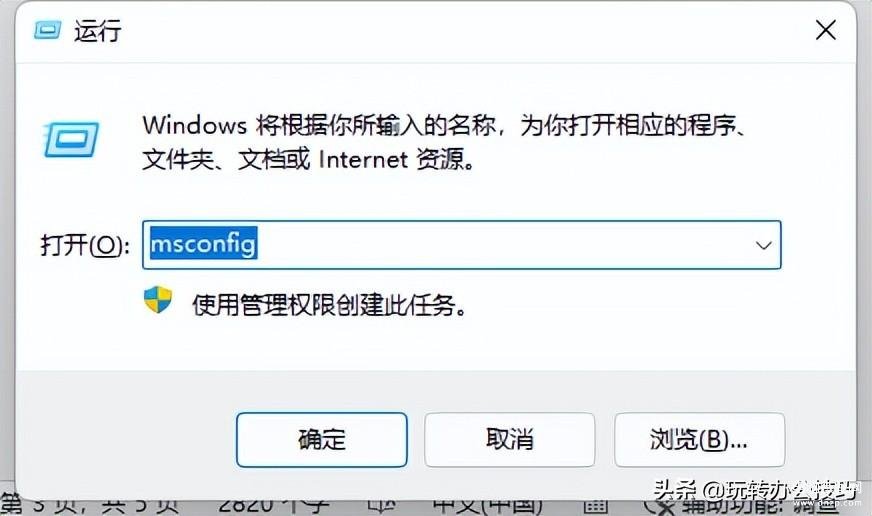Click the 运行 title text
Screen dimensions: 872x516
coord(98,30)
